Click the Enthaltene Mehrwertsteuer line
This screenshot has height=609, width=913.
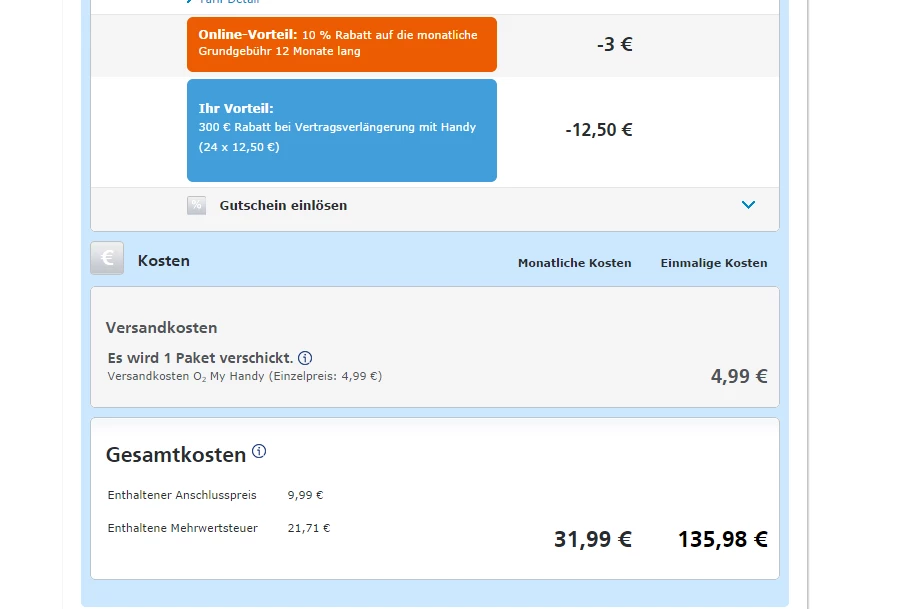(182, 528)
